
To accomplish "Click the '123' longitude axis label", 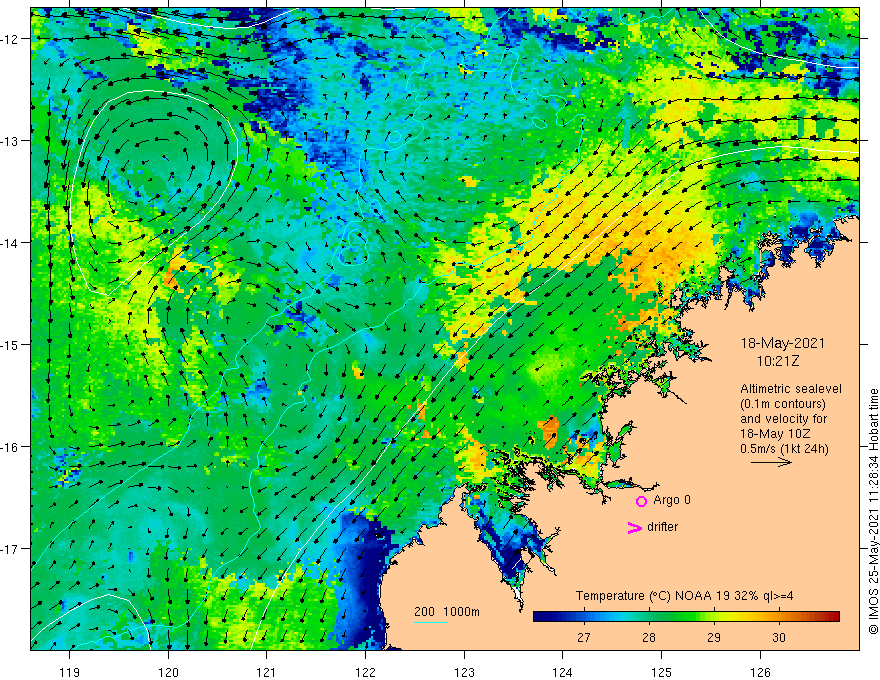I will pos(464,672).
